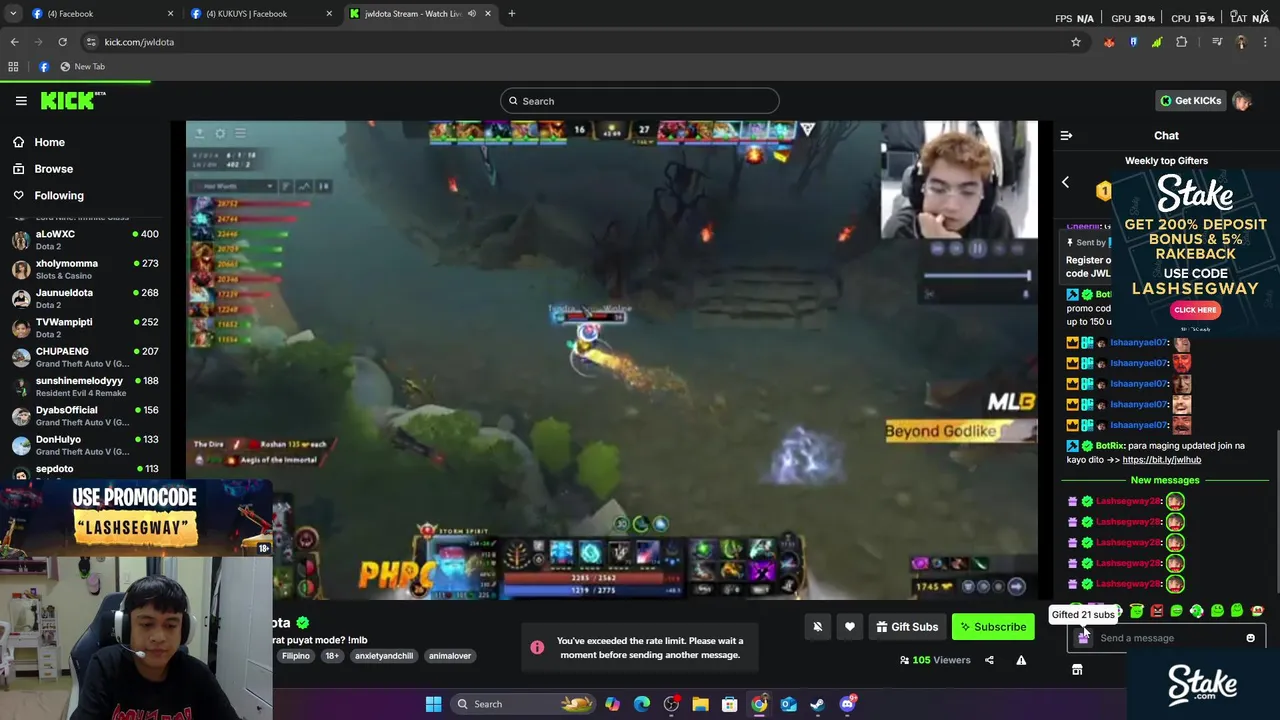Open the New Tab bookmark
1280x720 pixels.
pos(82,67)
